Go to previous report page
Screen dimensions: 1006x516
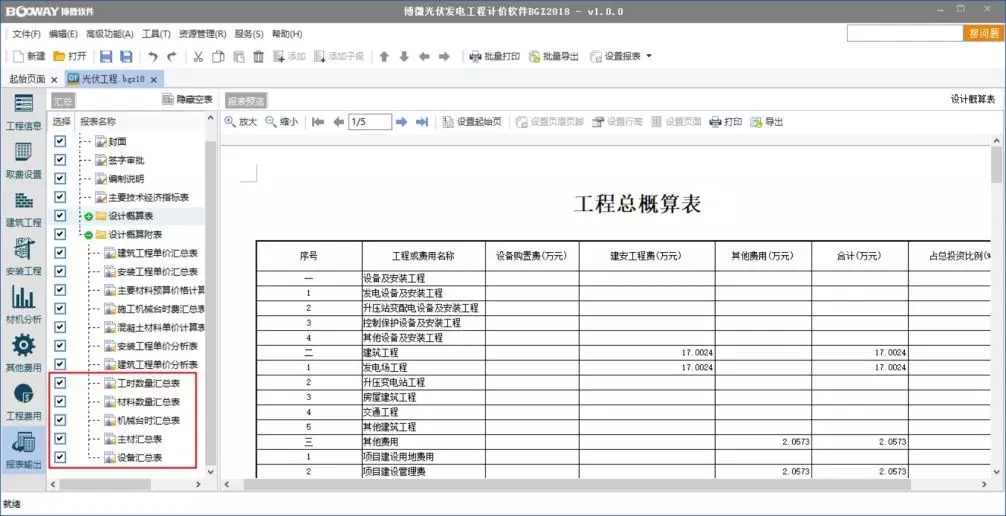click(338, 122)
